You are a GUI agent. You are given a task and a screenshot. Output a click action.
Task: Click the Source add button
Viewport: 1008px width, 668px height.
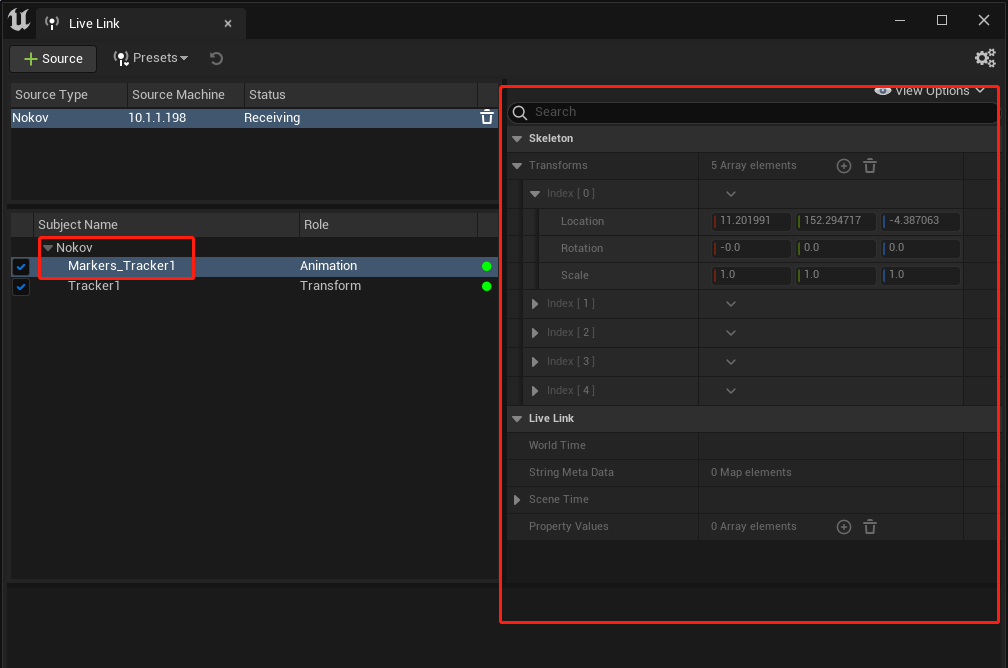tap(53, 59)
